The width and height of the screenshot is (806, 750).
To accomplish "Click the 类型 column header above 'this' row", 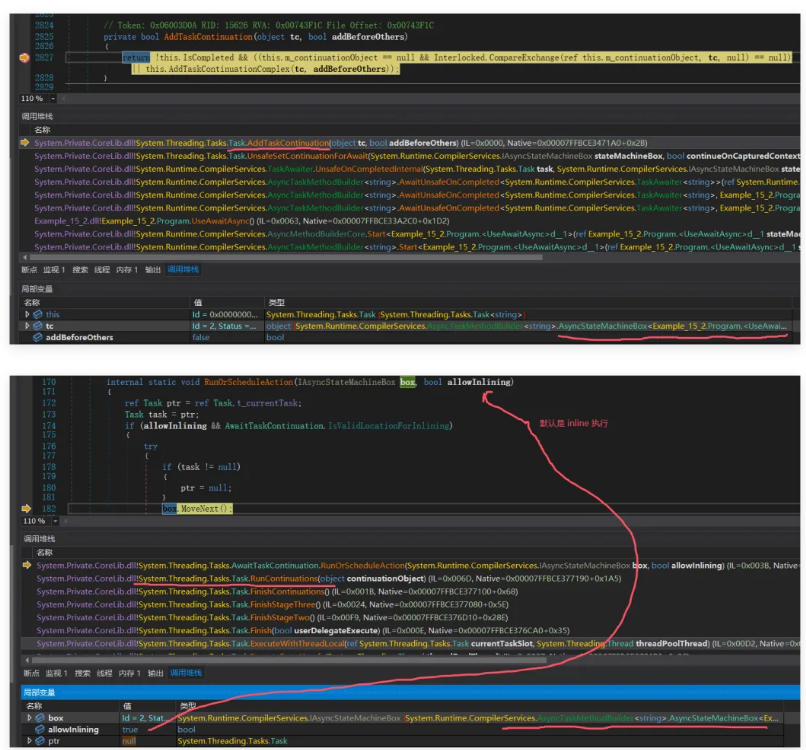I will [276, 302].
